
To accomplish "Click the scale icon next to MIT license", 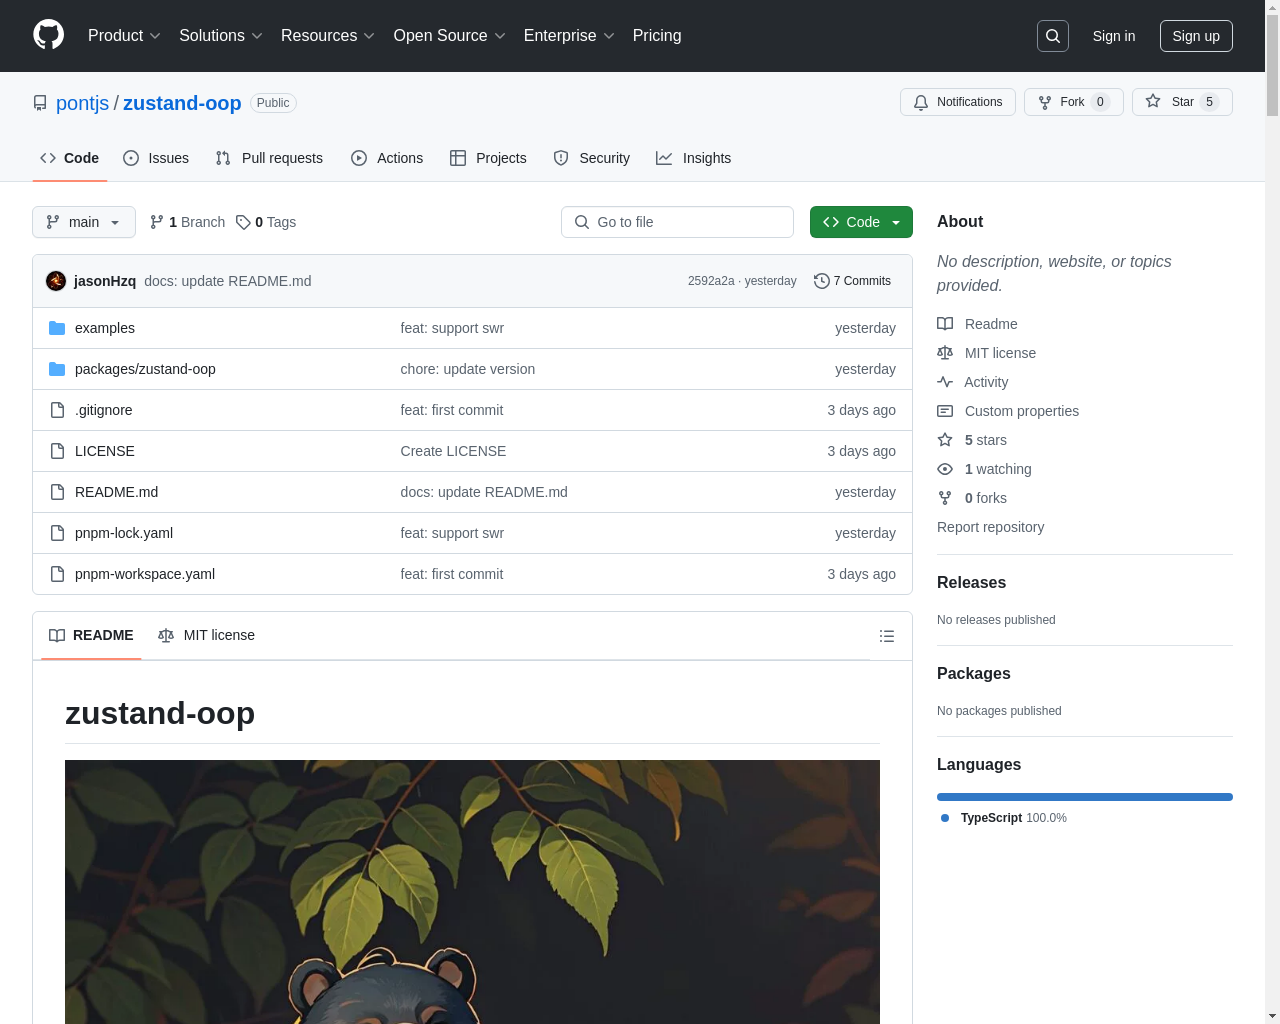I will click(x=945, y=353).
